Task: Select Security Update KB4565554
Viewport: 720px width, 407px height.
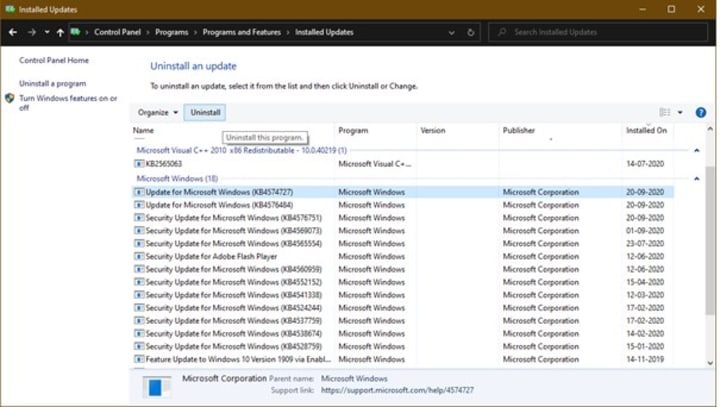Action: pos(403,243)
